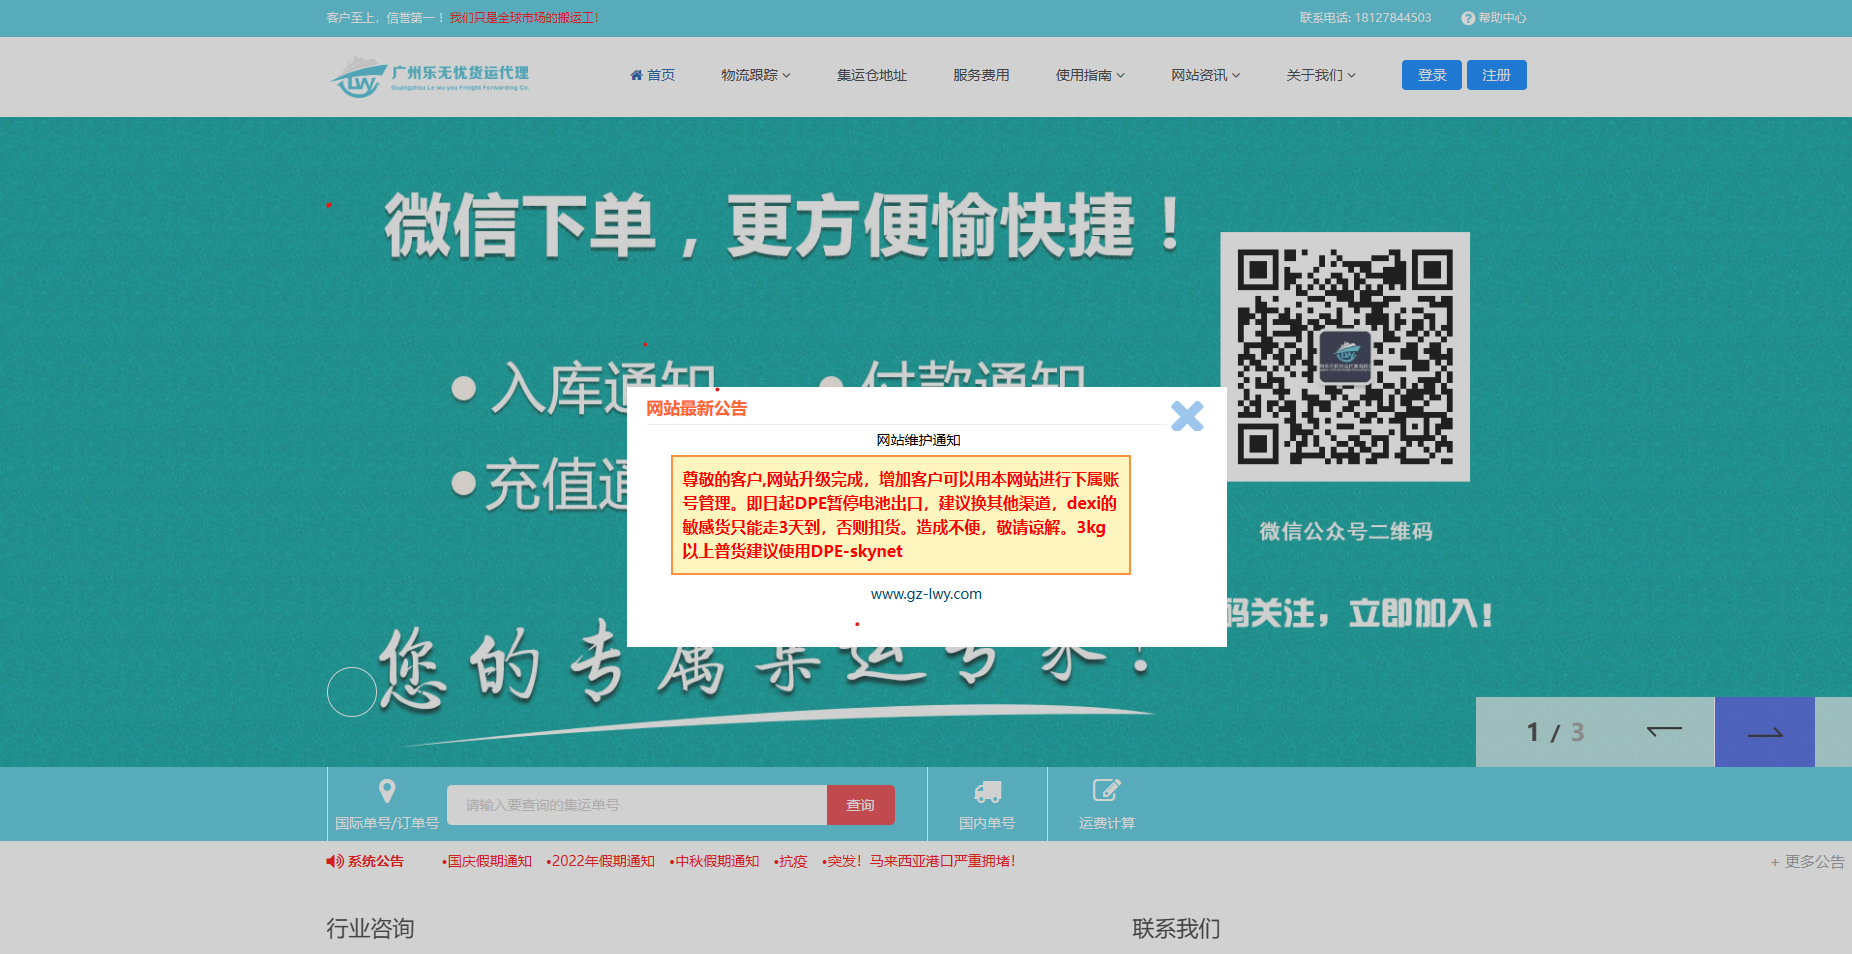Open the 中秋假期通知 announcement
The image size is (1852, 954).
(714, 861)
